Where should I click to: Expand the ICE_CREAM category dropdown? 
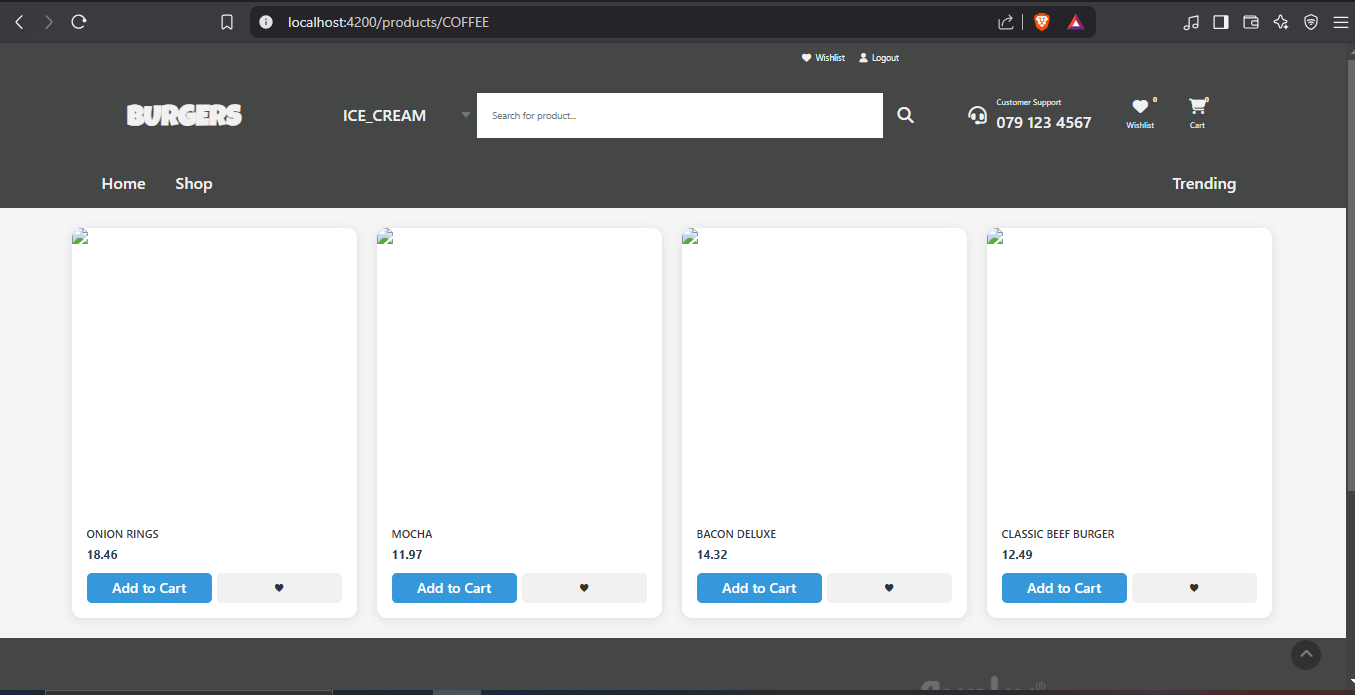click(x=406, y=115)
